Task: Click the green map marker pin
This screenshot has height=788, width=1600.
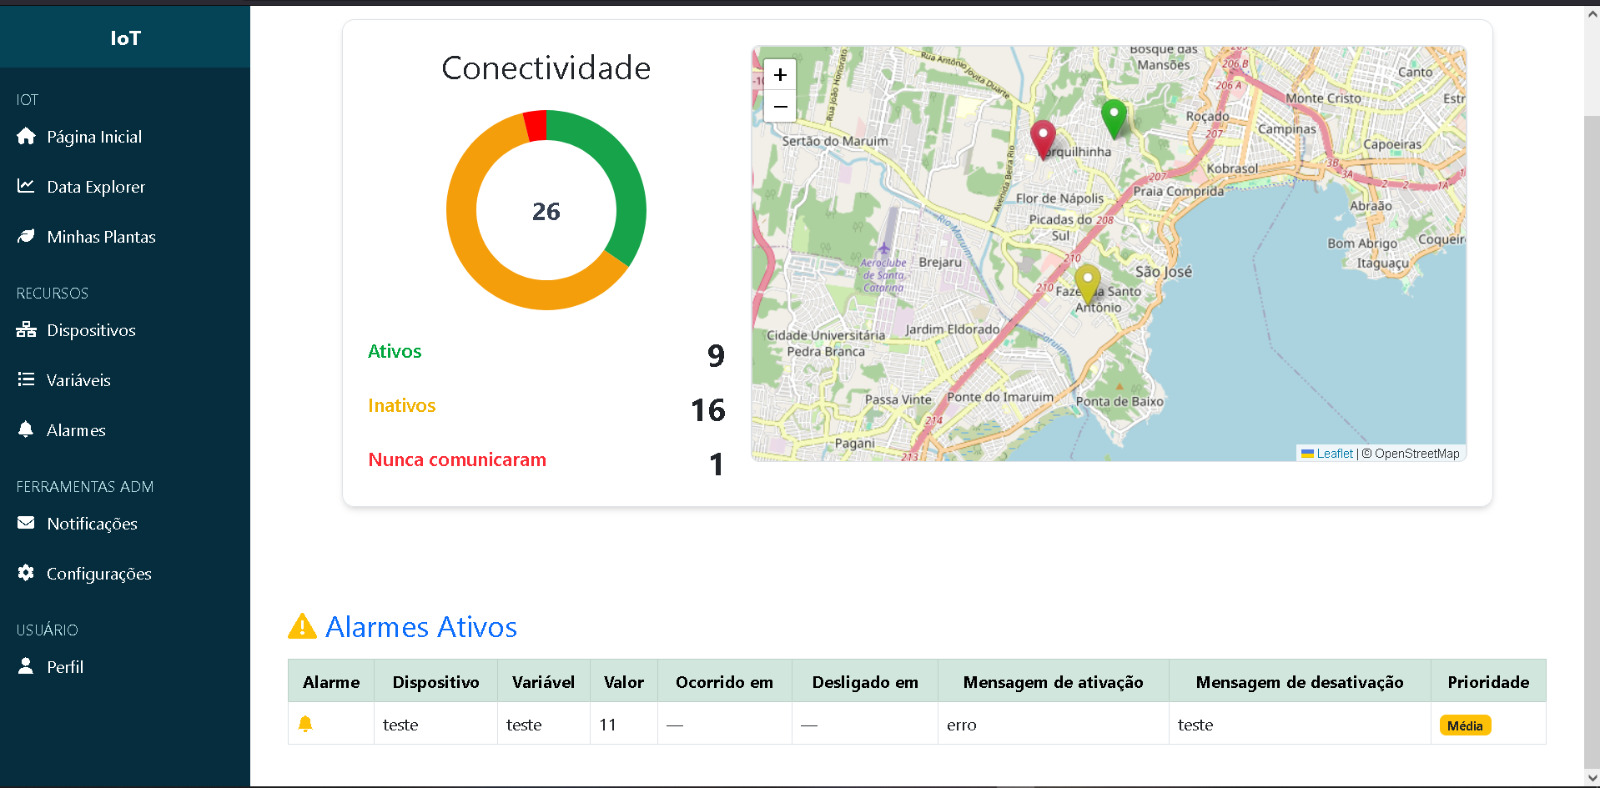Action: 1114,119
